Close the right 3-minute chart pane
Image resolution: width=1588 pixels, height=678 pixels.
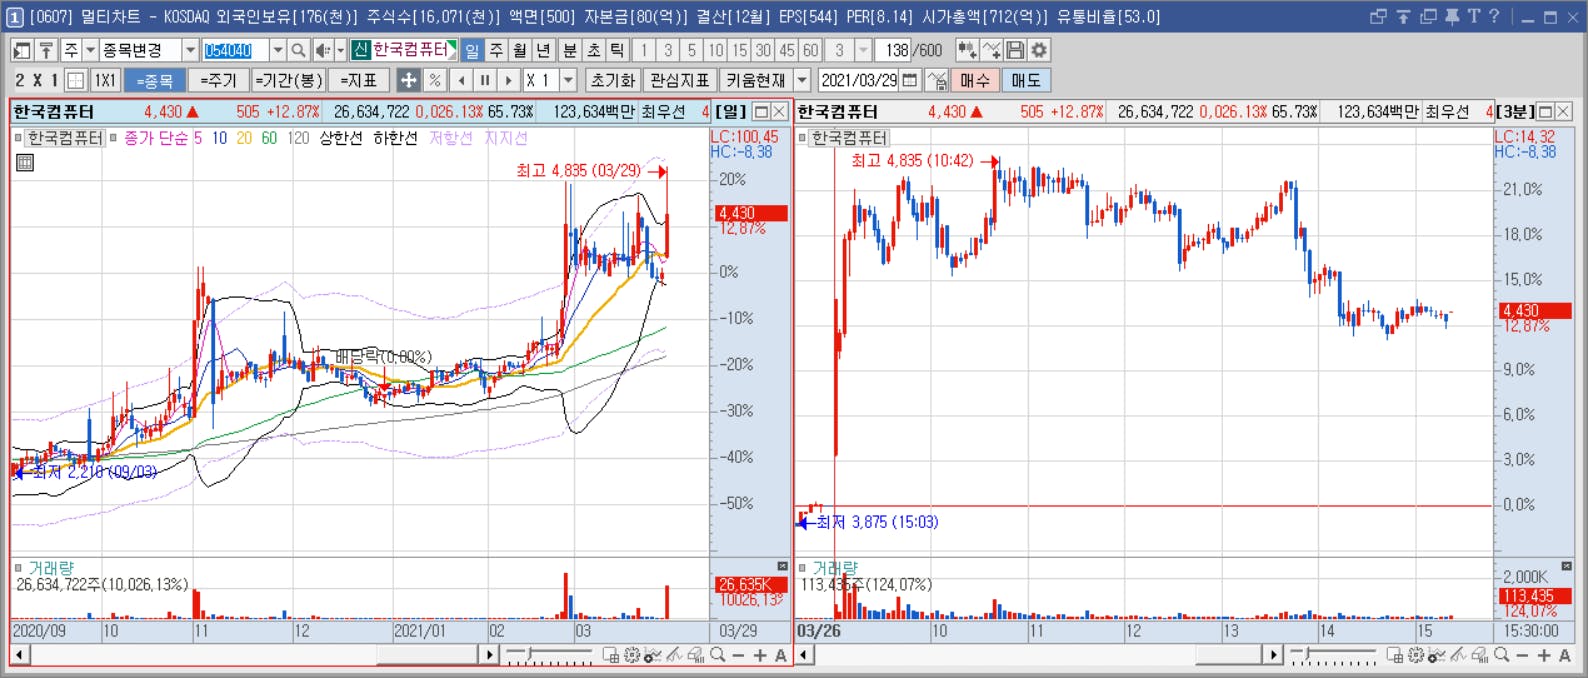pos(1564,111)
